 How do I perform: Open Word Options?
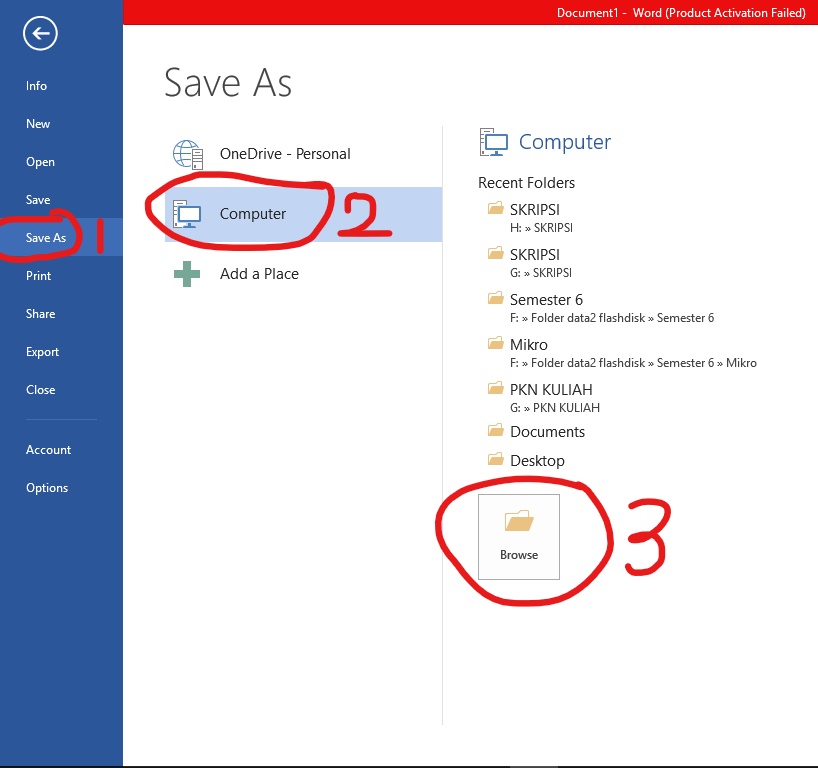(x=47, y=488)
